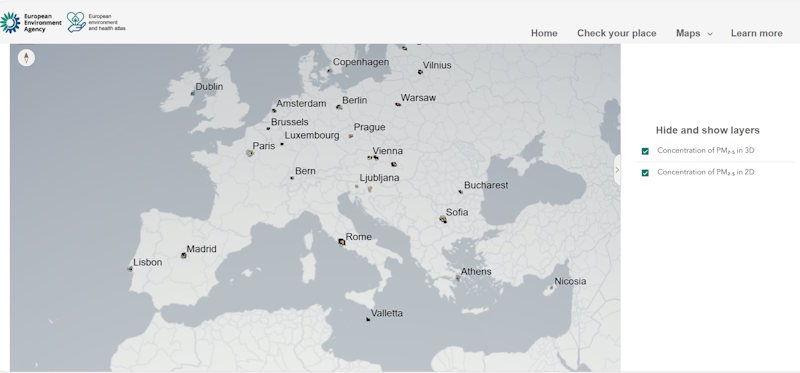Screen dimensions: 800x373
Task: Select the Athens map marker
Action: pyautogui.click(x=458, y=278)
